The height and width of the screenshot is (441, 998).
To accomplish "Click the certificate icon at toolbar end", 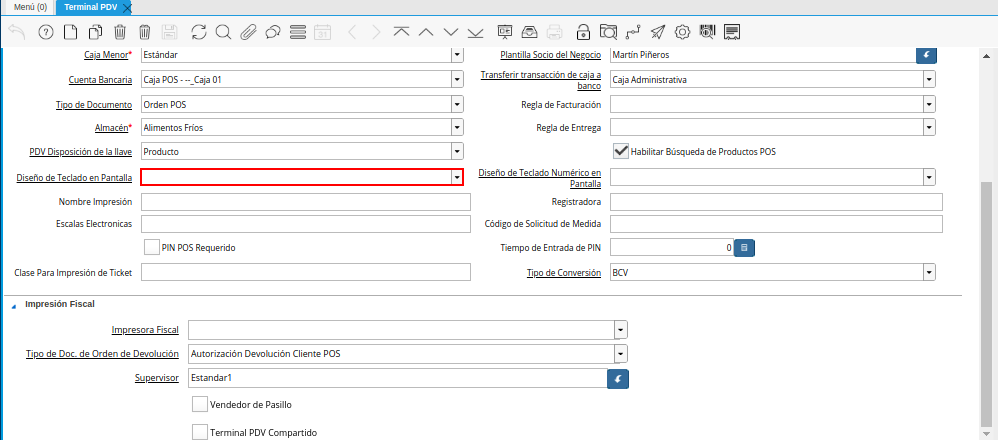I will 732,32.
